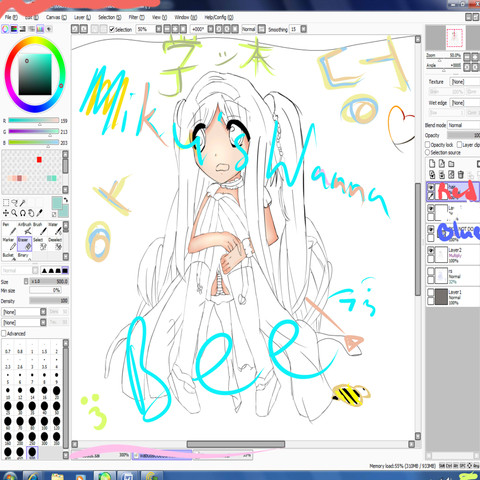Select the Water tool

(55, 228)
